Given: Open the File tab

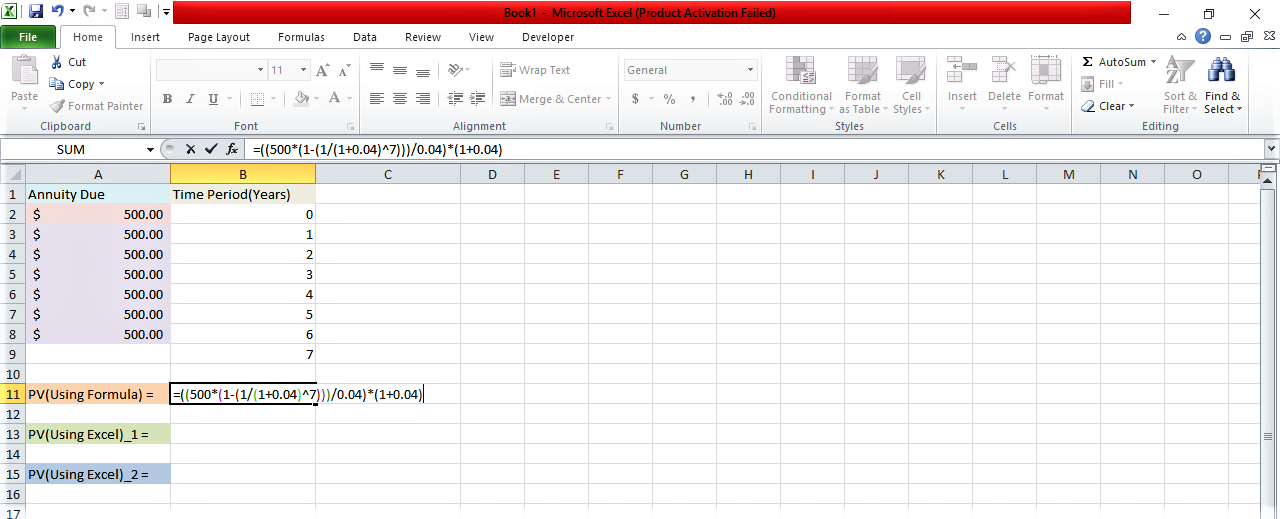Looking at the screenshot, I should click(28, 37).
